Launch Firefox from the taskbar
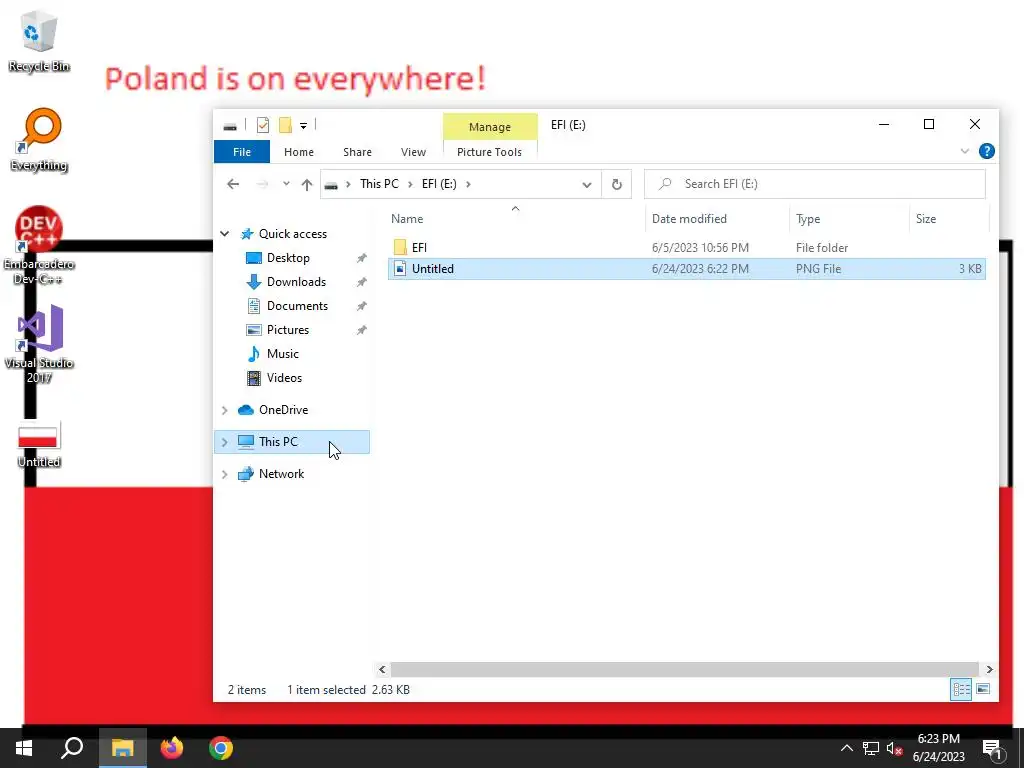The image size is (1024, 768). pyautogui.click(x=172, y=748)
